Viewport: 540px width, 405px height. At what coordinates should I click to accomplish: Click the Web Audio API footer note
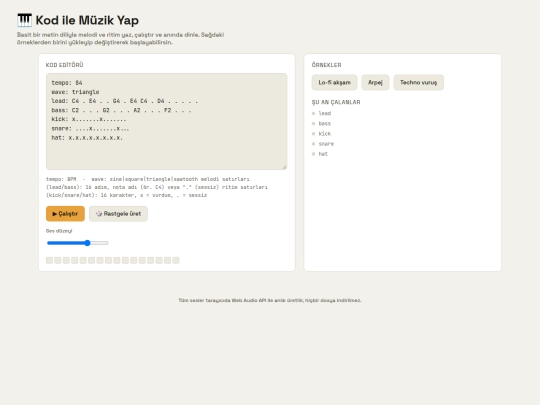270,300
